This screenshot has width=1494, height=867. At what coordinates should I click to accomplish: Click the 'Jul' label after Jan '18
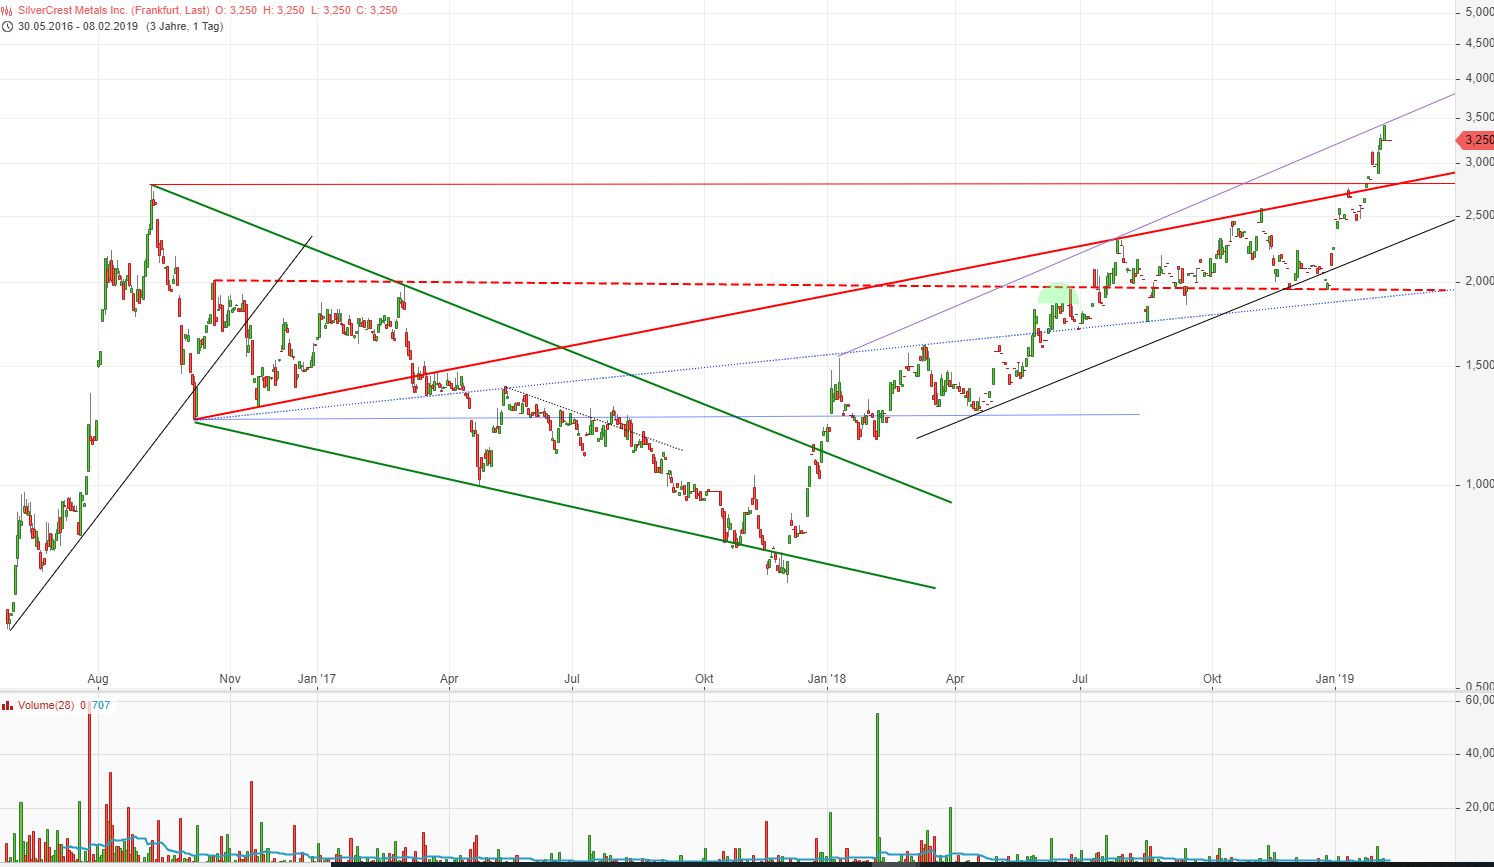(1080, 679)
